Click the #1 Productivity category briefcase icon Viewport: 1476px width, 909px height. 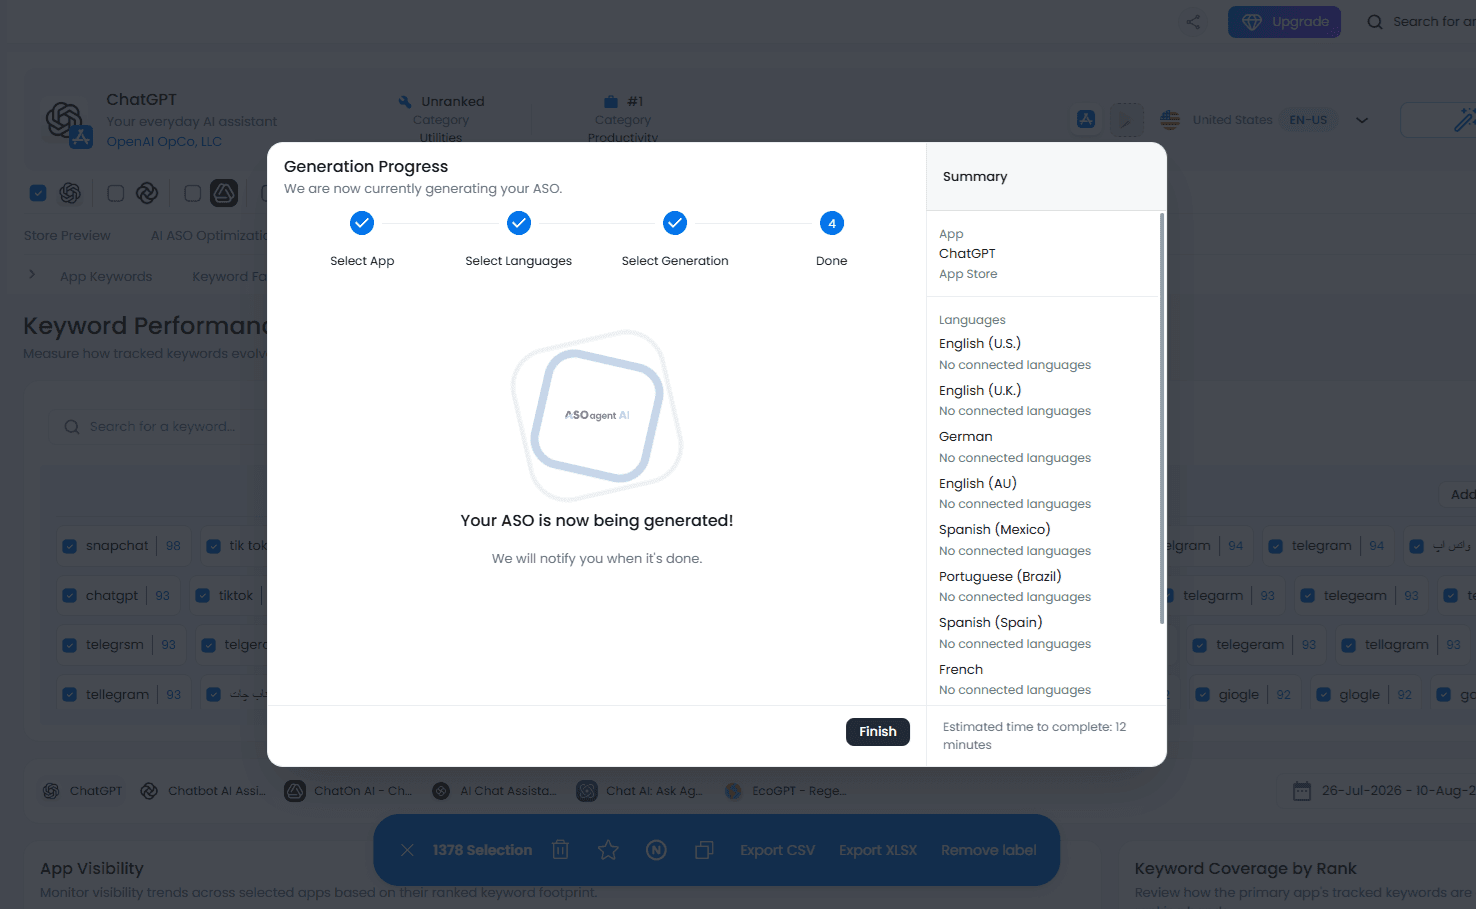(x=611, y=102)
